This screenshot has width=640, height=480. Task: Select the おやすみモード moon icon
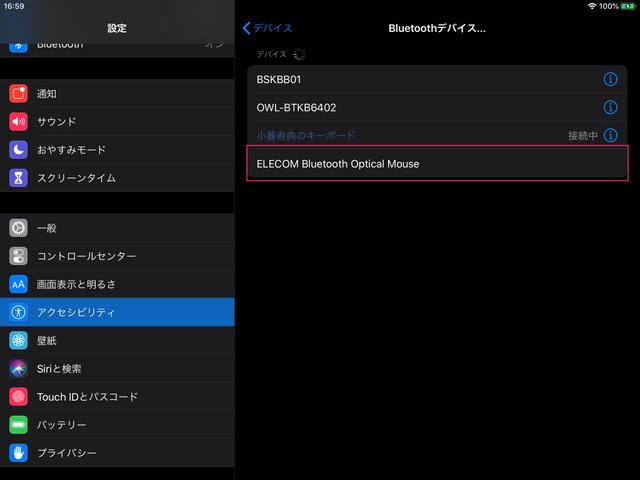point(18,150)
